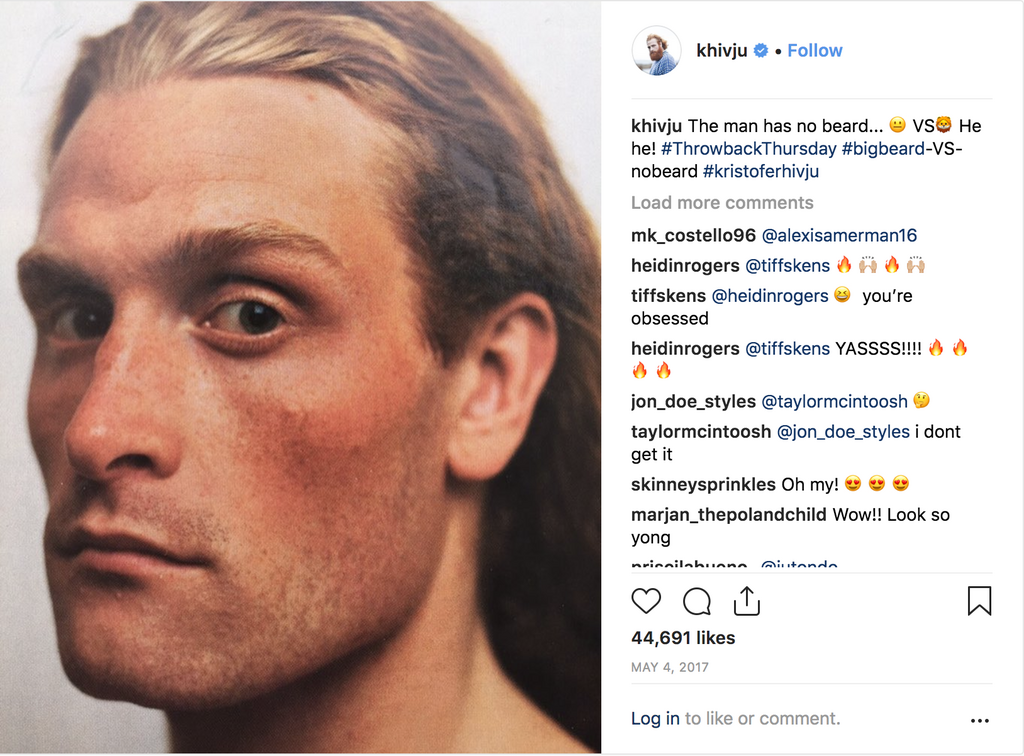The width and height of the screenshot is (1024, 756).
Task: Open the khivju profile avatar
Action: point(657,51)
